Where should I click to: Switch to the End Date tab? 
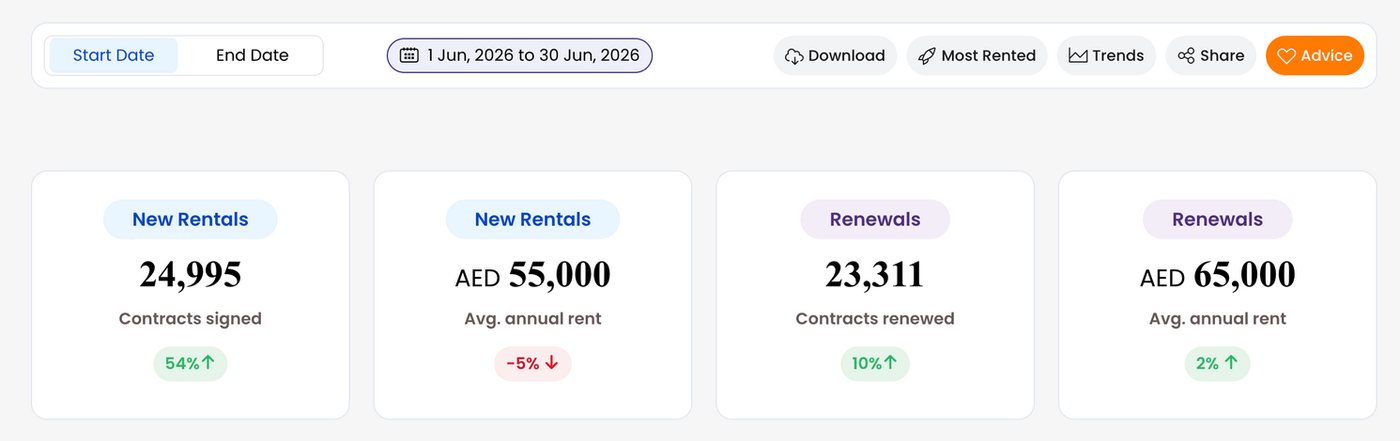click(x=252, y=55)
